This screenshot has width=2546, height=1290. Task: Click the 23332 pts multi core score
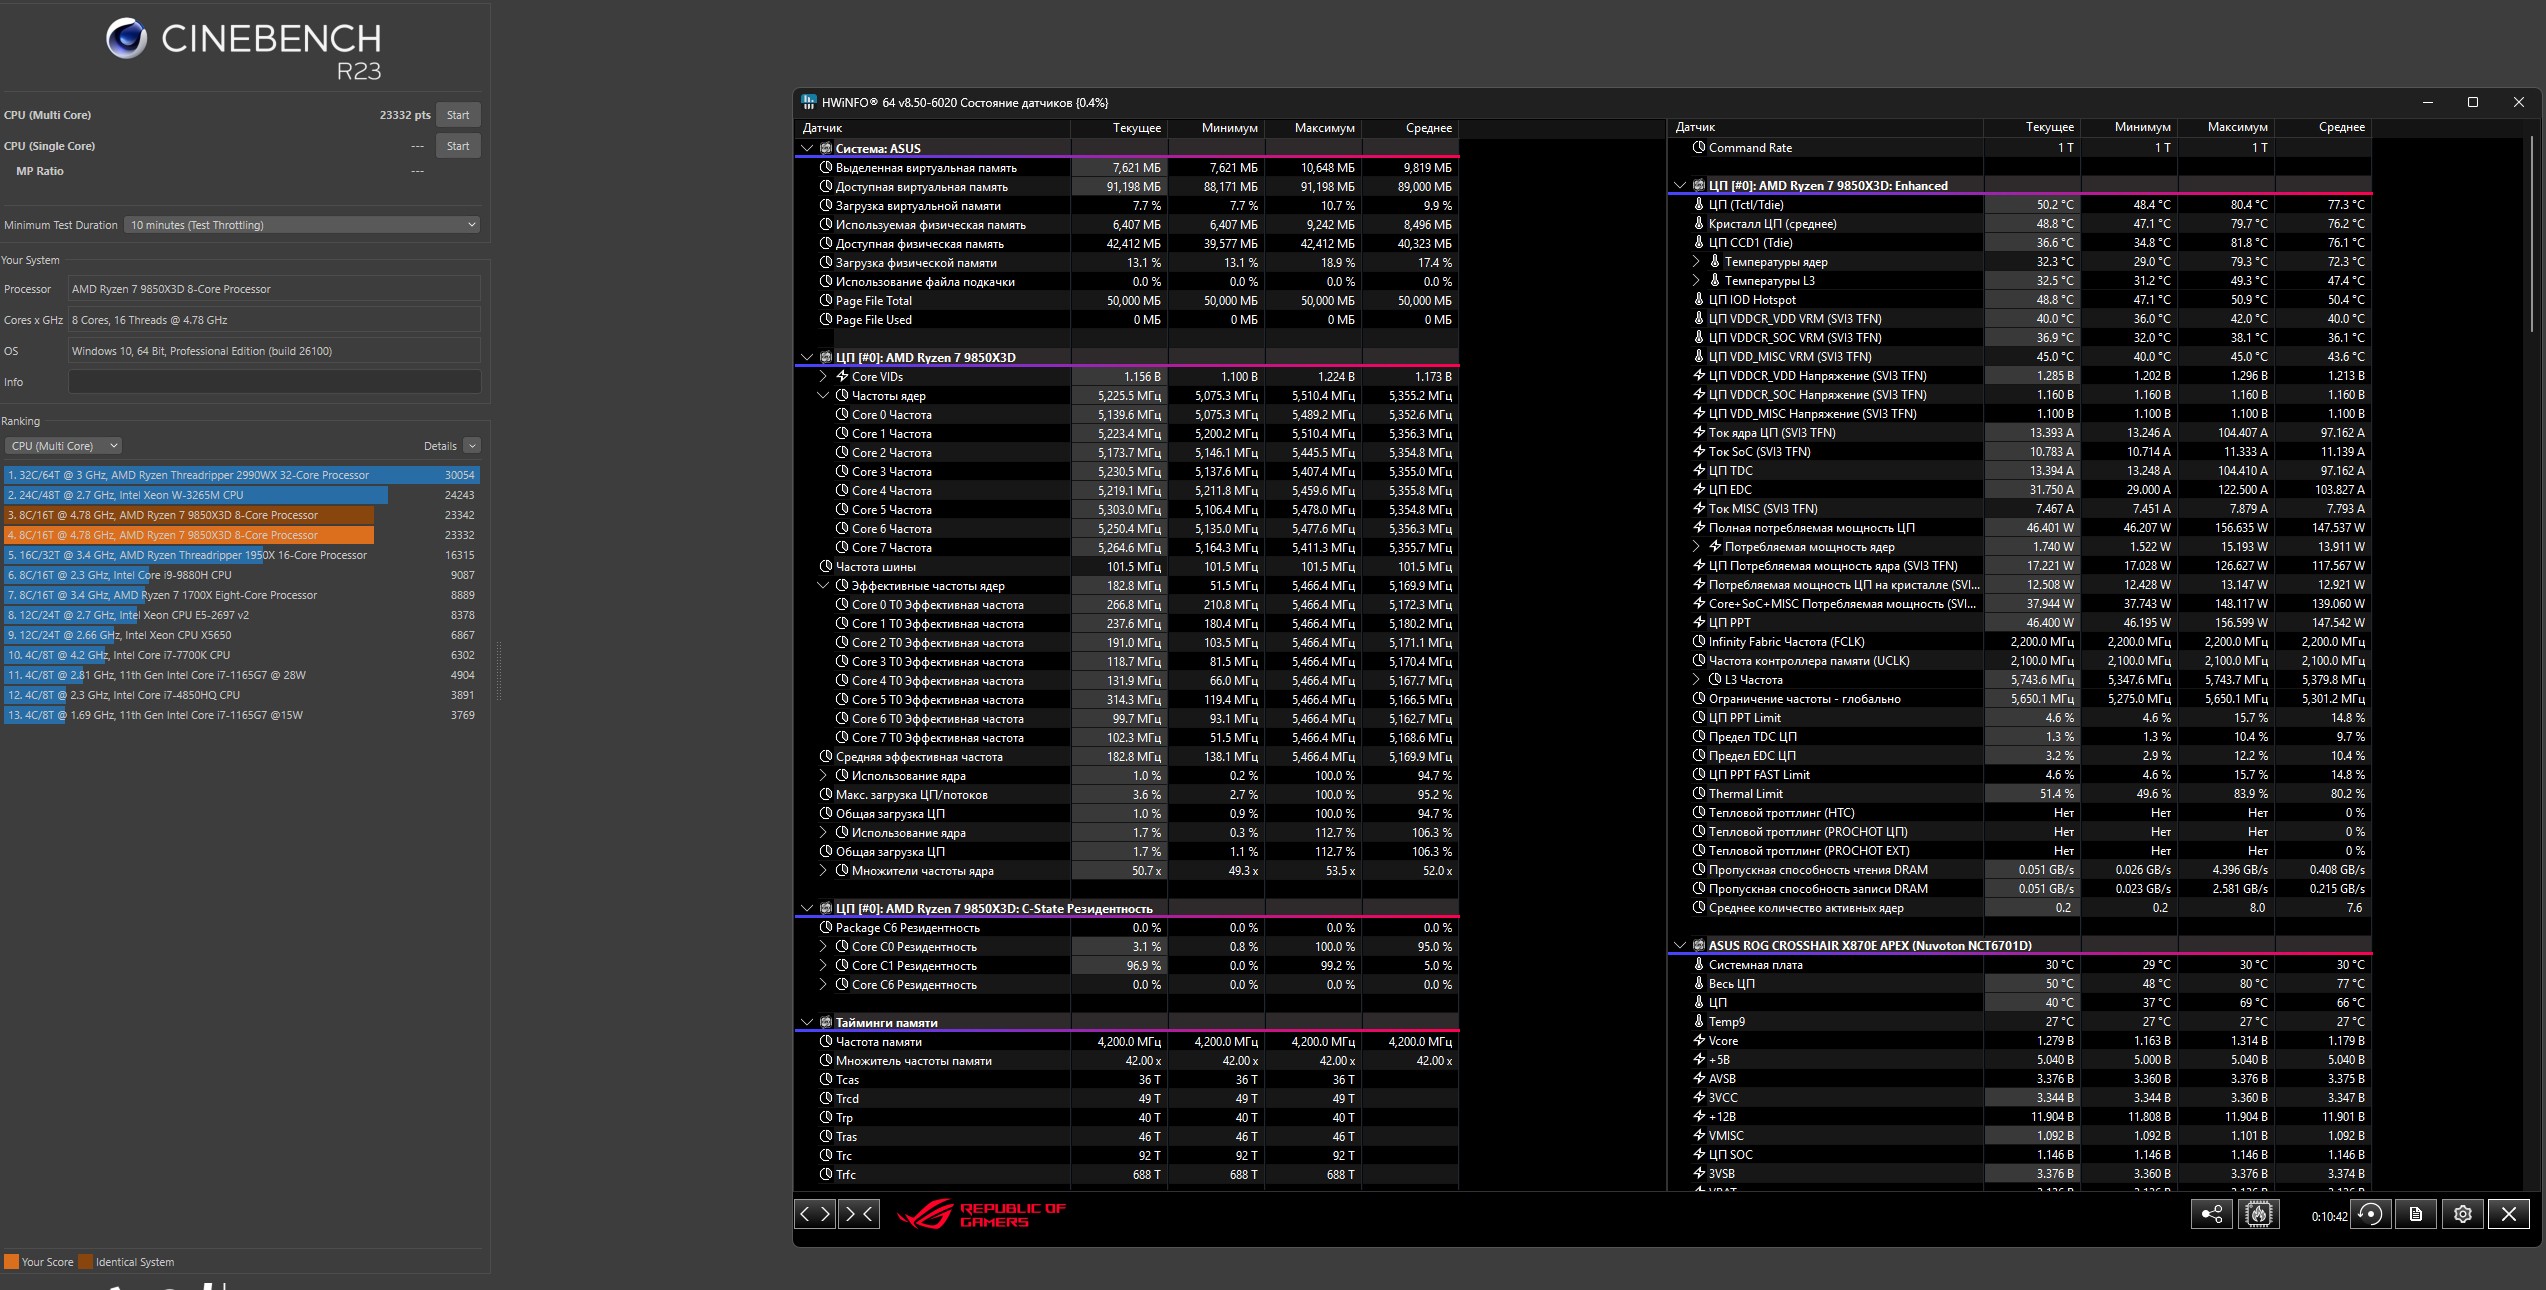pyautogui.click(x=405, y=115)
